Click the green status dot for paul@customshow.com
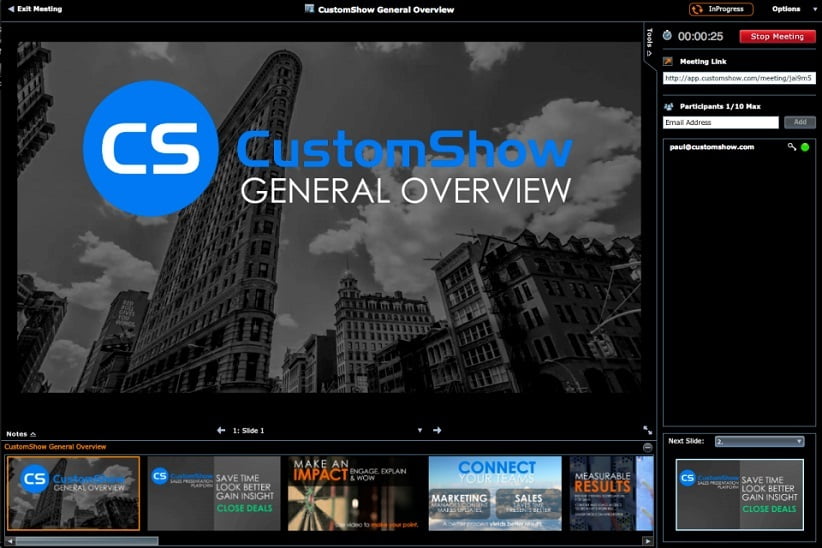Image resolution: width=822 pixels, height=548 pixels. (x=805, y=147)
